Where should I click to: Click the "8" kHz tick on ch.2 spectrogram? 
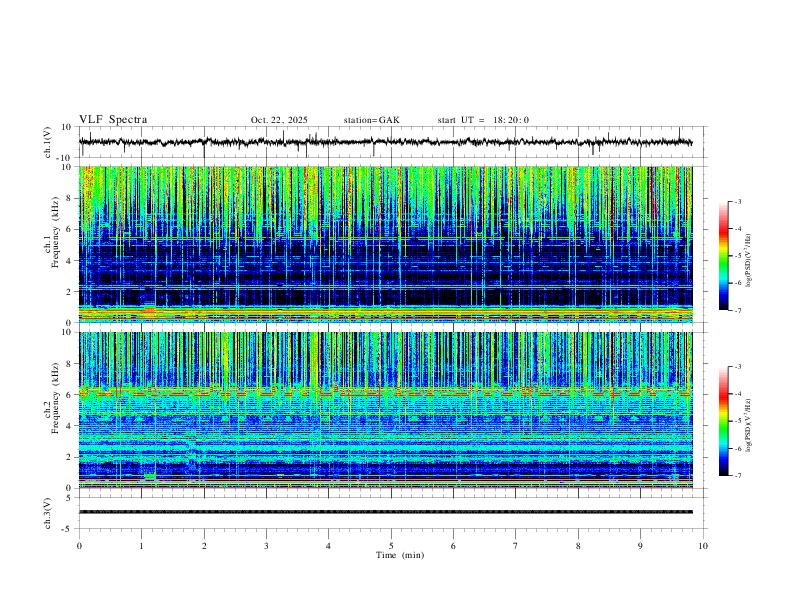pos(69,364)
